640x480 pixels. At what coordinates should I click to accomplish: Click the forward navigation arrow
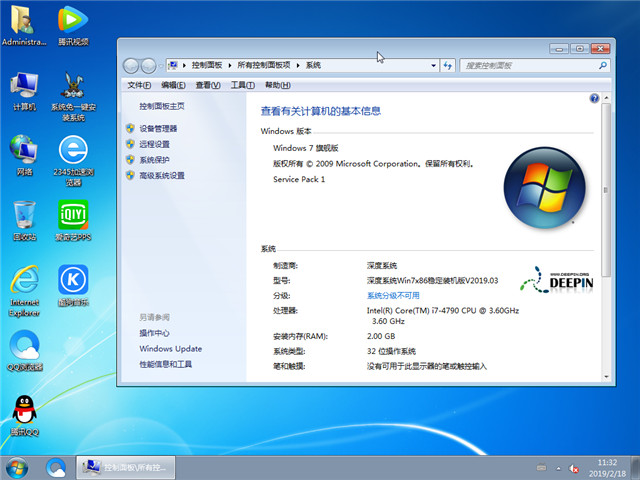148,65
